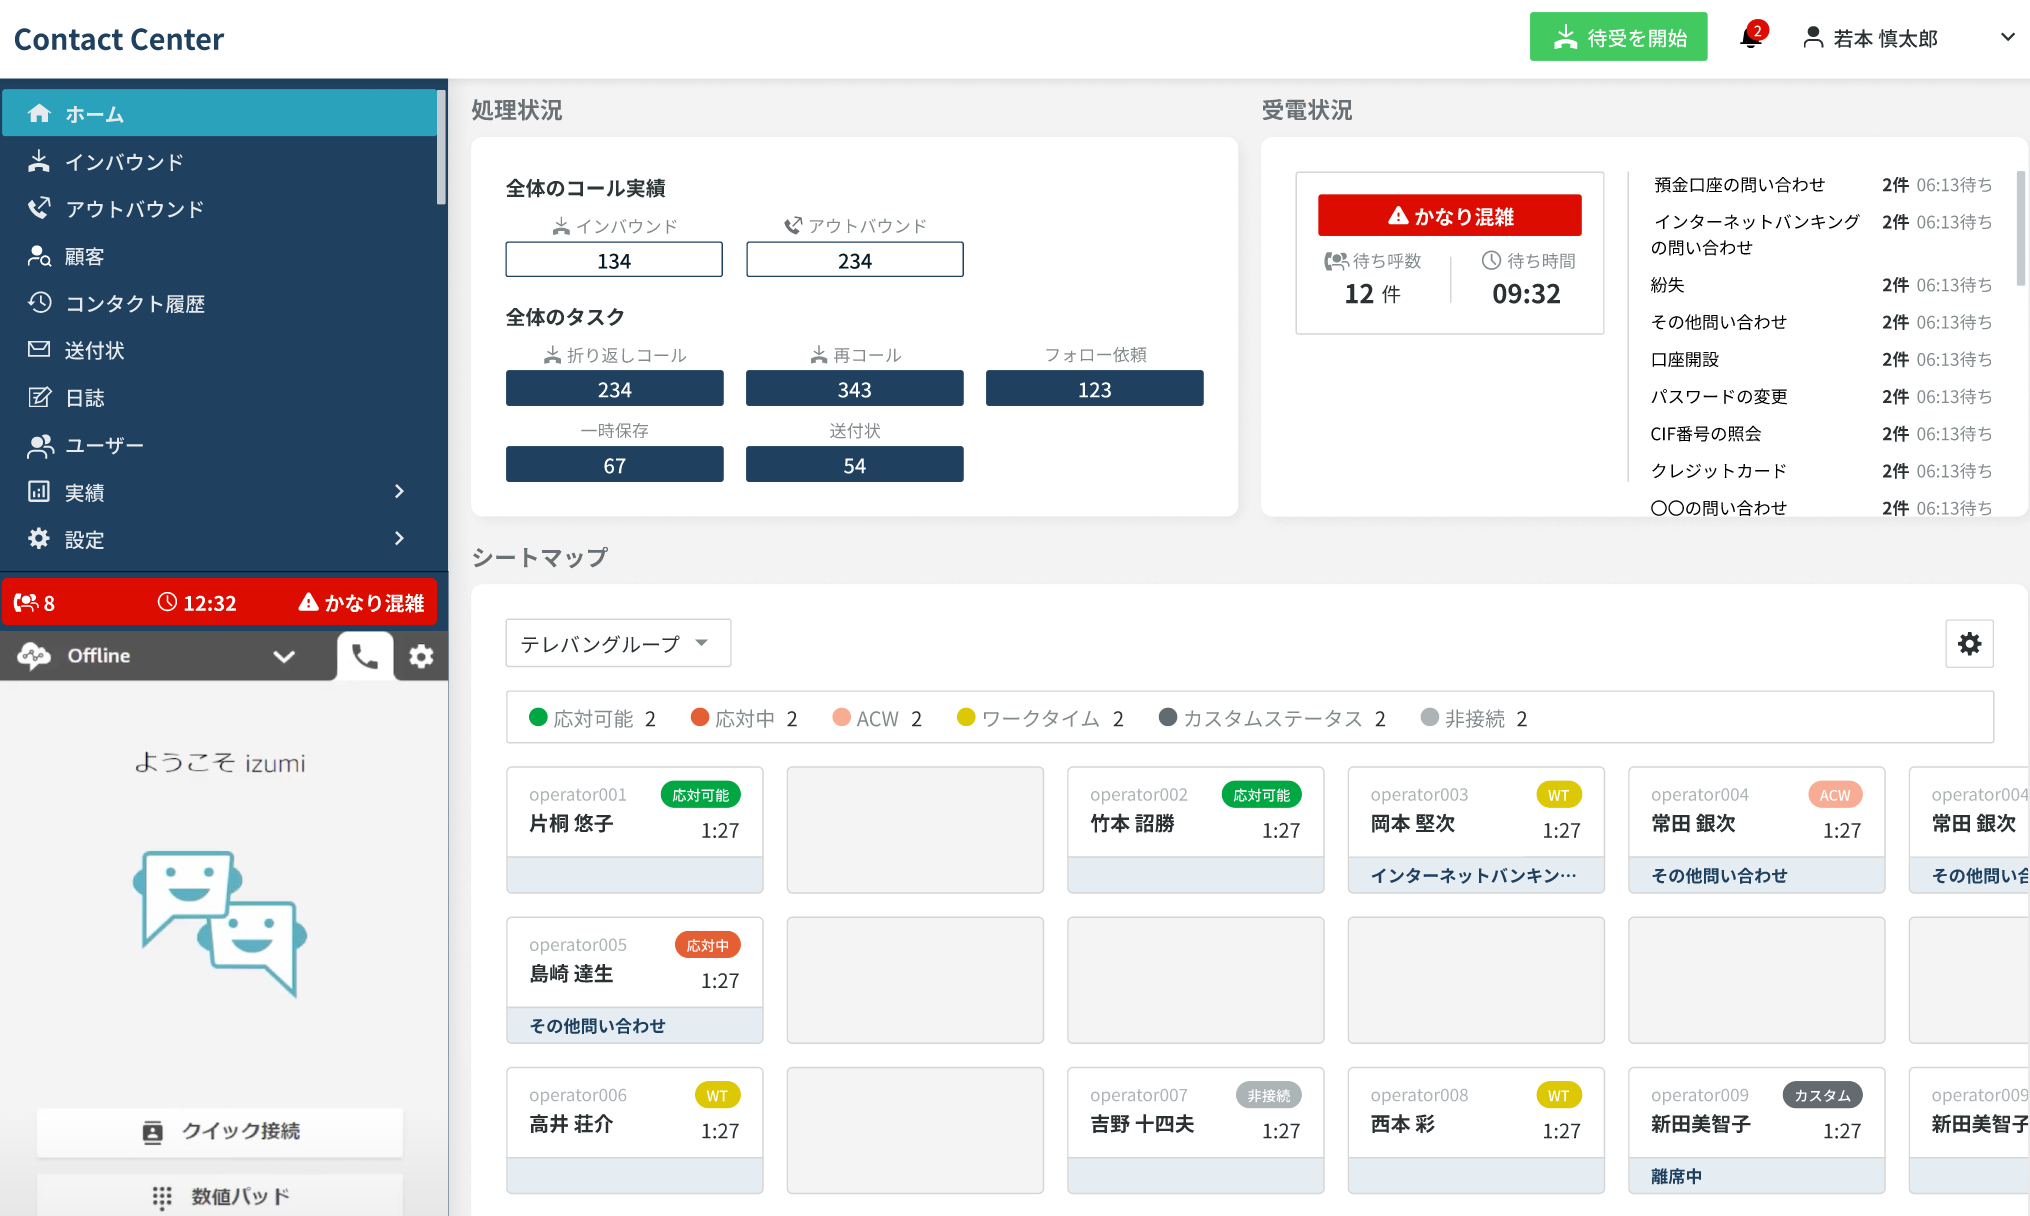Click the 送付状 envelope icon
This screenshot has height=1216, width=2030.
[39, 350]
